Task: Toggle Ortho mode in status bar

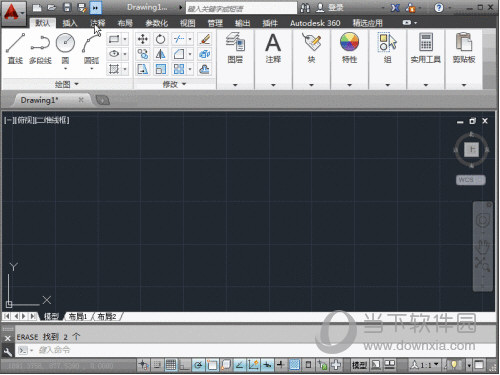Action: point(184,365)
